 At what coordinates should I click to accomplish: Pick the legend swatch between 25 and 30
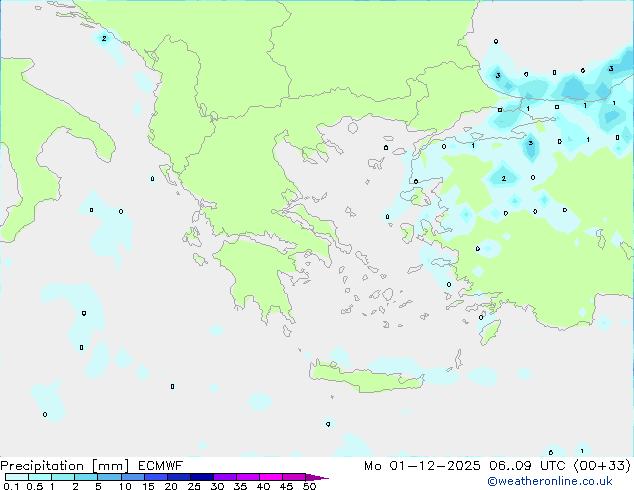[202, 477]
